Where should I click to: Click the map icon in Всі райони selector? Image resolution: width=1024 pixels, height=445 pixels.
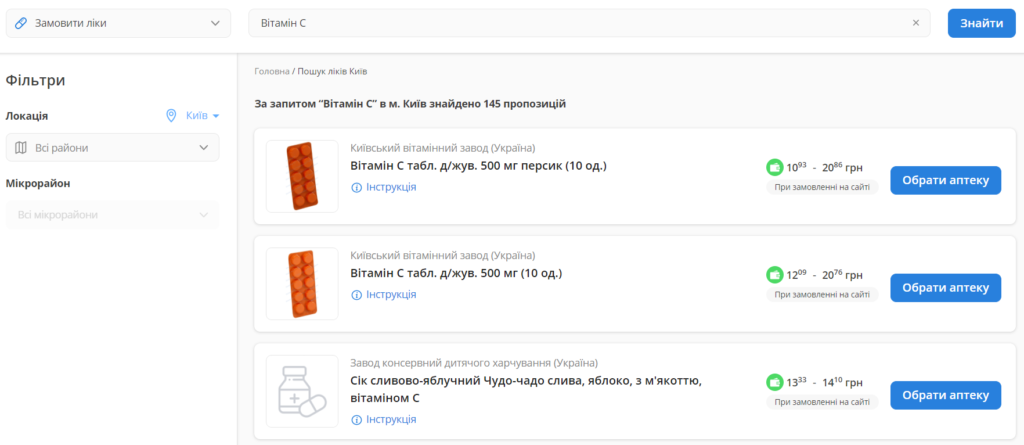pyautogui.click(x=22, y=148)
